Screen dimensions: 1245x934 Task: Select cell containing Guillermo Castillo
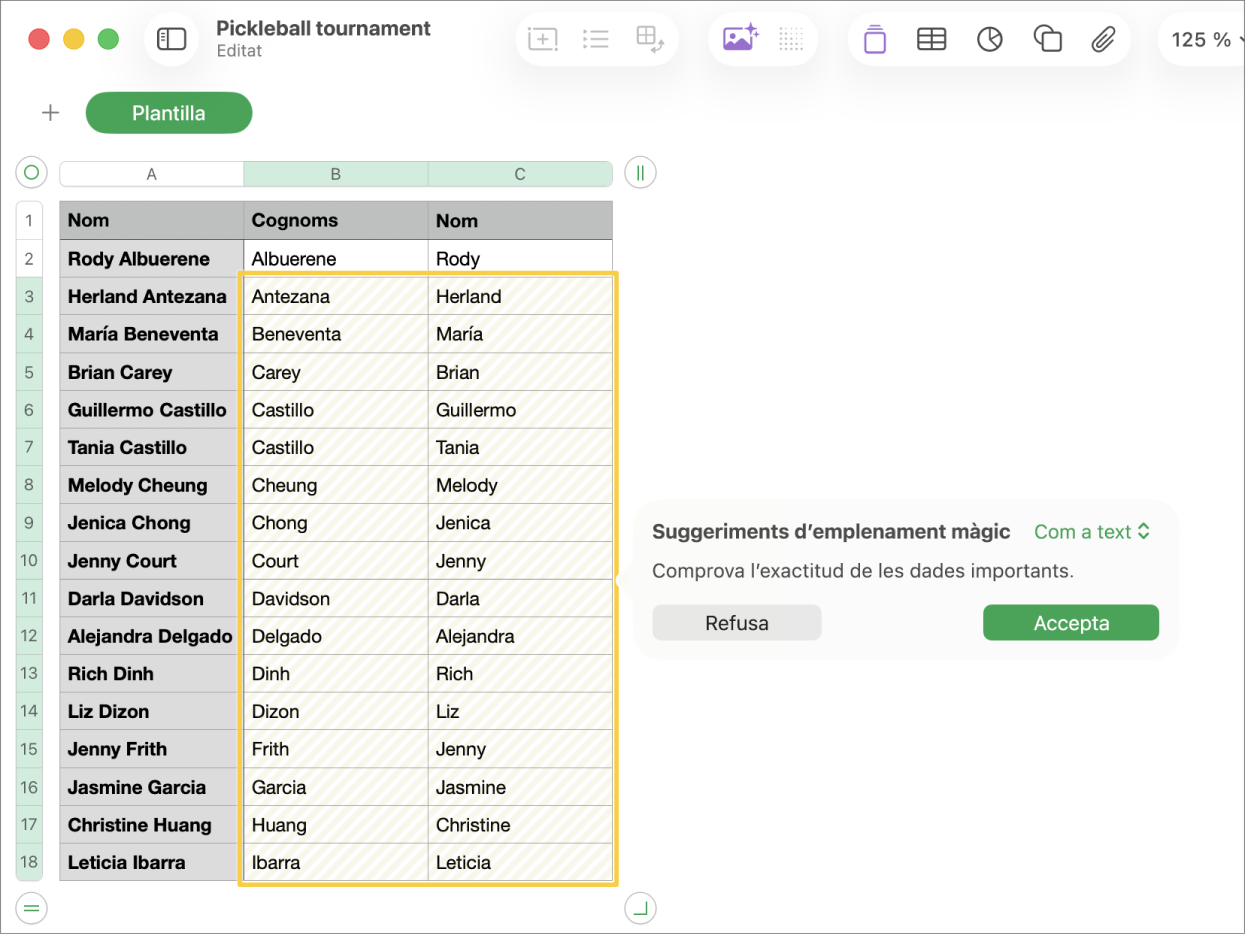pyautogui.click(x=151, y=410)
